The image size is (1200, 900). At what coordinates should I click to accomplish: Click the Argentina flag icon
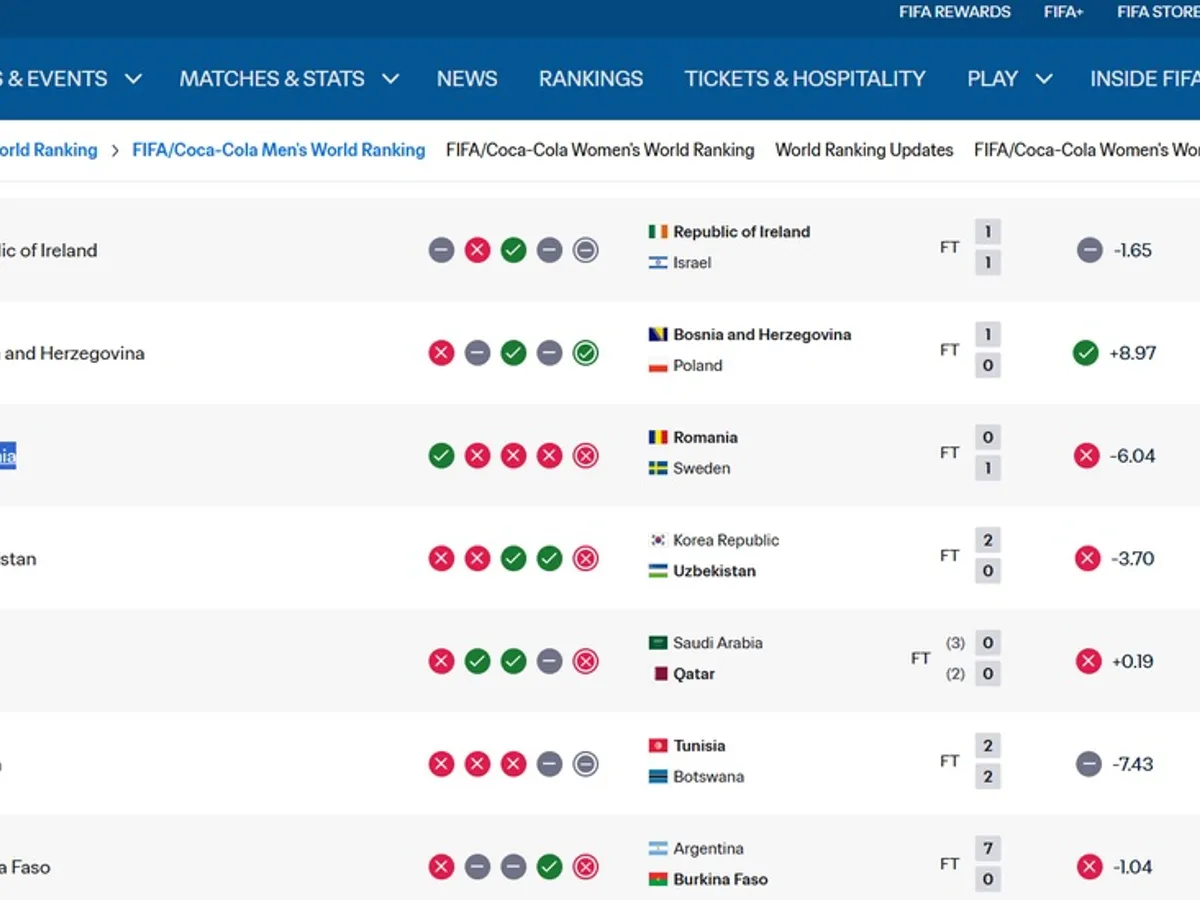[x=657, y=849]
